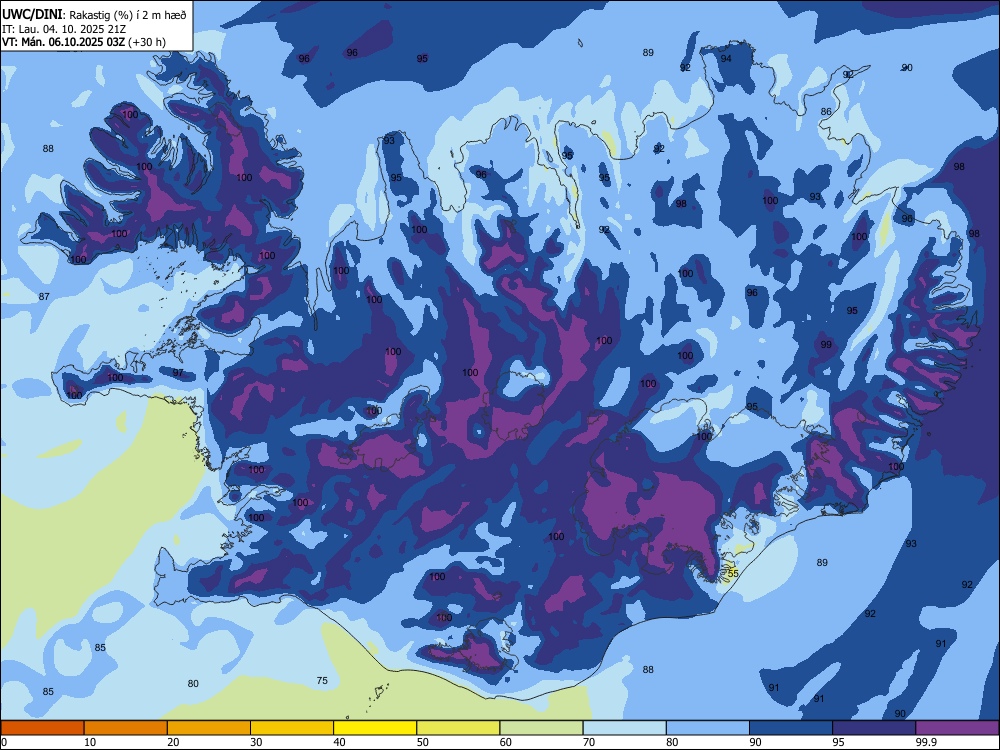This screenshot has height=750, width=1000.
Task: Click the 'UWC/DINI: Rakastig (%) í 2 m hæð' title
Action: (x=94, y=15)
